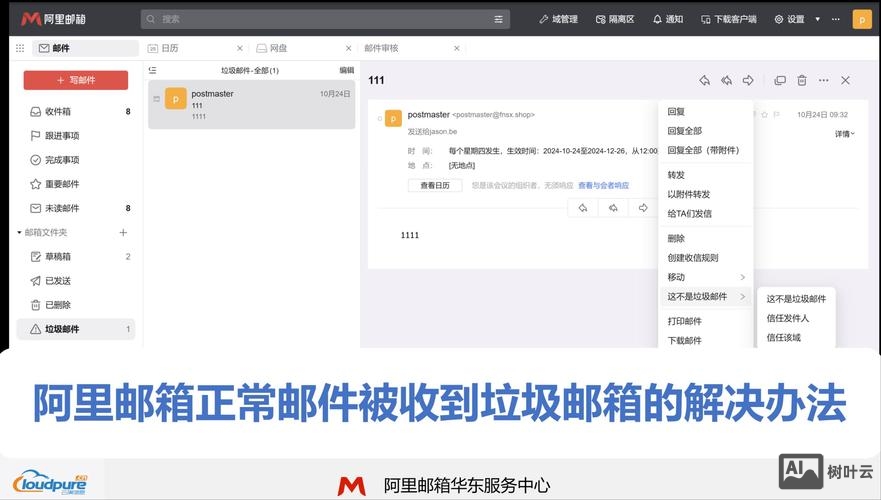Click the trash delete icon in mail header

coord(802,80)
